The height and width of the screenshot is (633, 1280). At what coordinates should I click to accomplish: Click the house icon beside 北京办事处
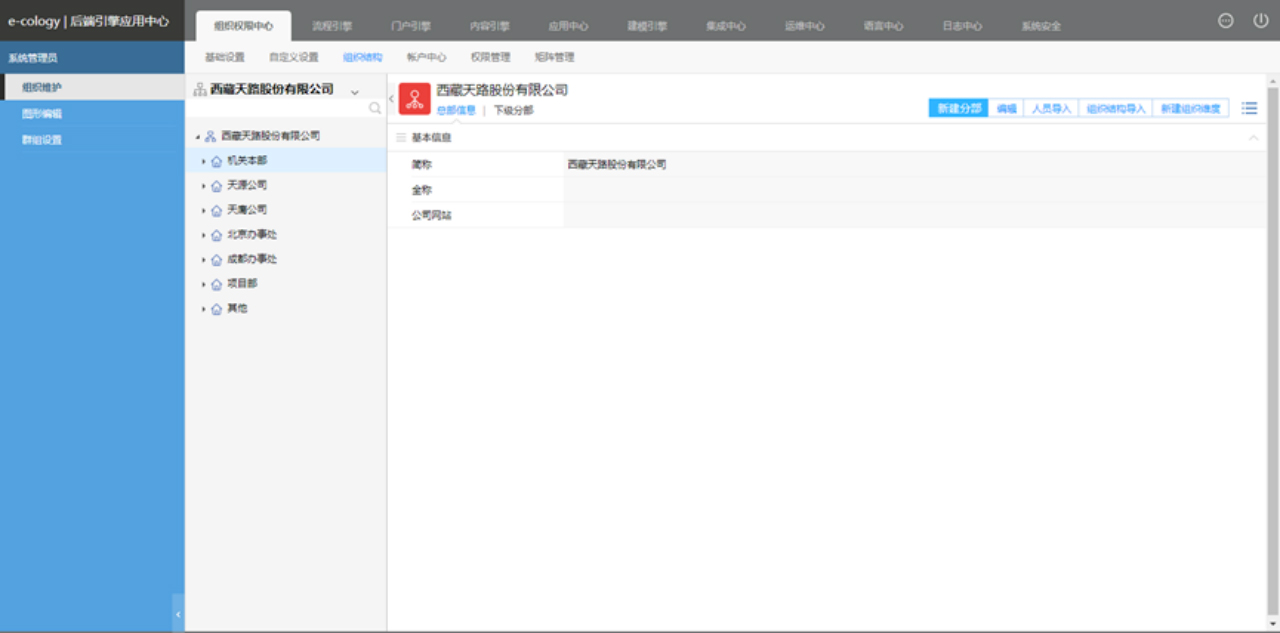pyautogui.click(x=216, y=235)
